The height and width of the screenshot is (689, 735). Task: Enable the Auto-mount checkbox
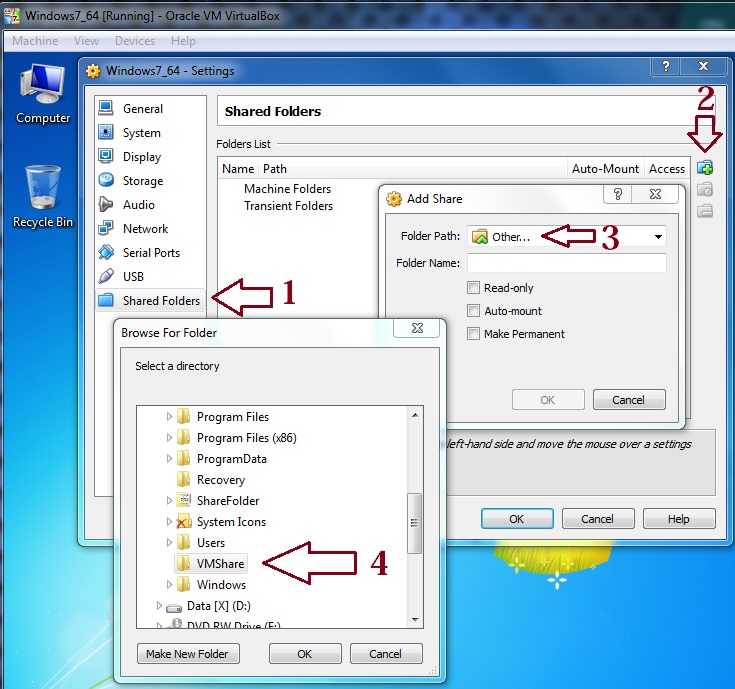473,310
